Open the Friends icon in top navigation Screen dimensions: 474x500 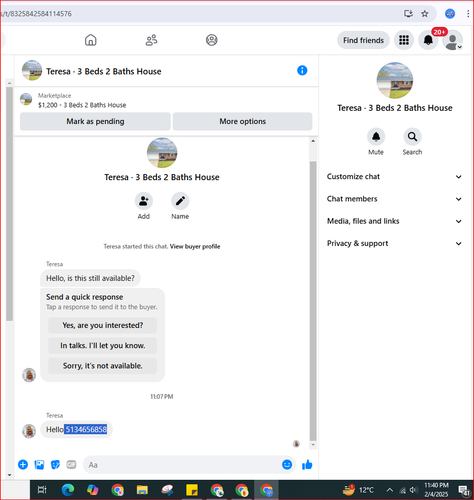[x=151, y=40]
